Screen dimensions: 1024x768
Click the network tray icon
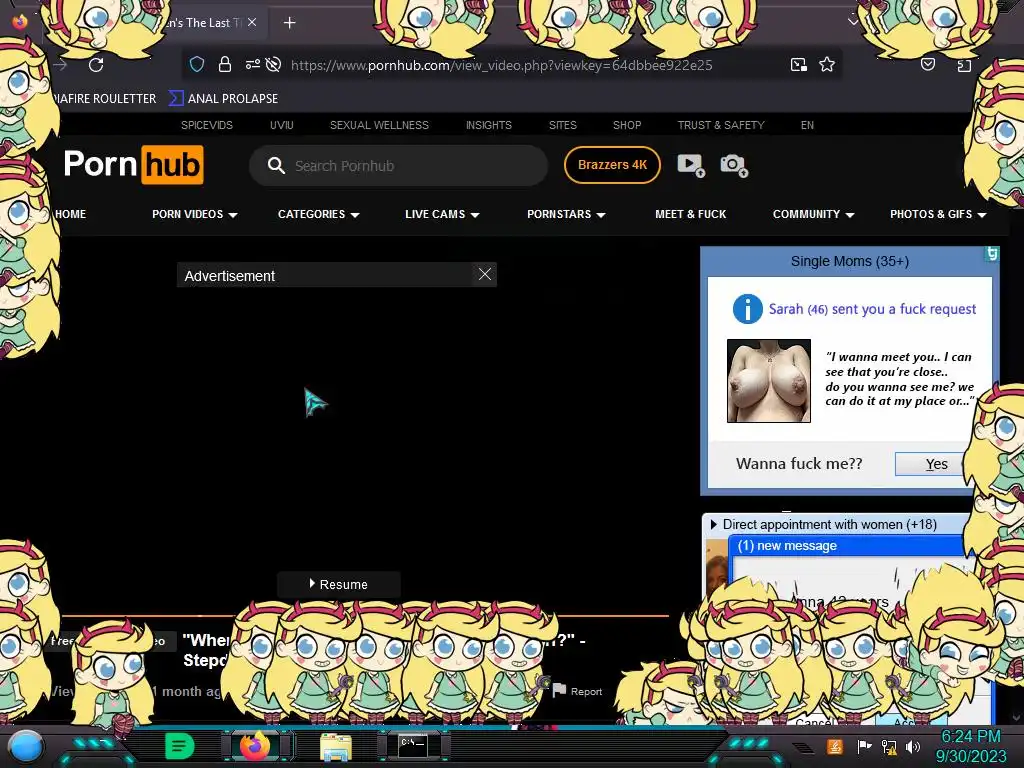[889, 746]
